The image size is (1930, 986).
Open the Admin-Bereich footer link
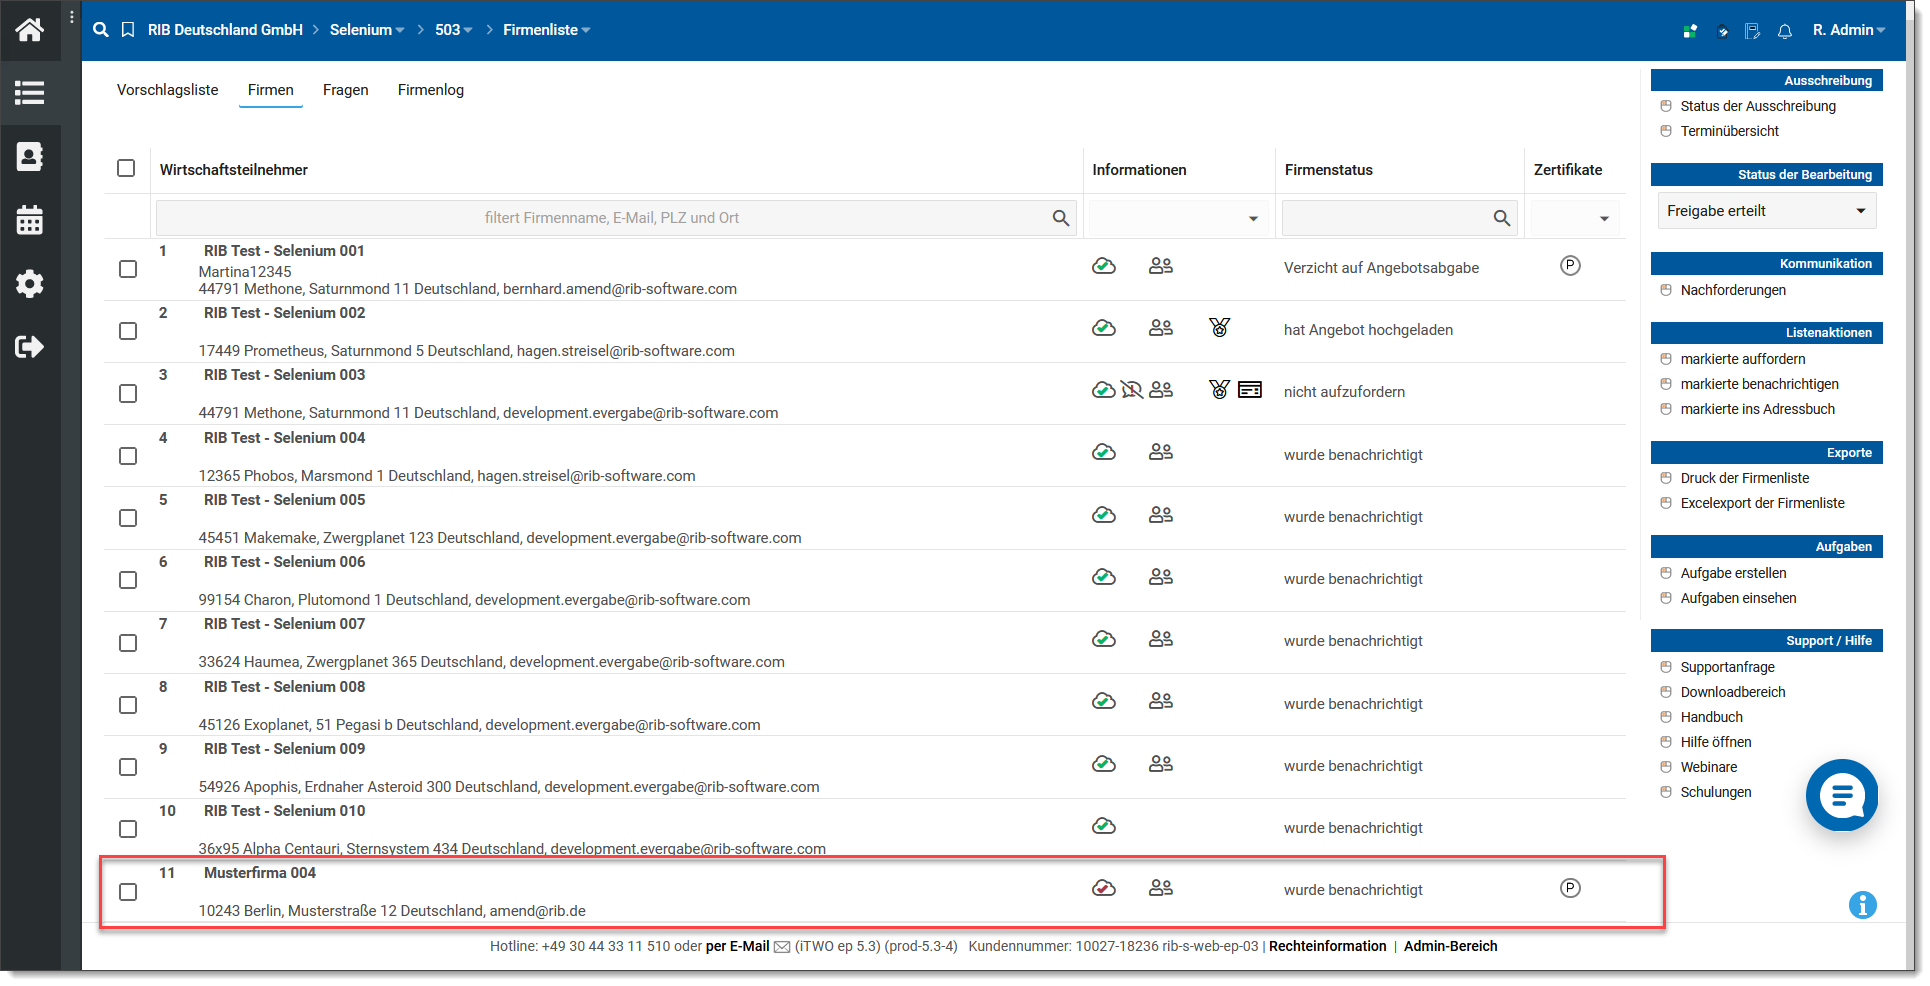1451,946
